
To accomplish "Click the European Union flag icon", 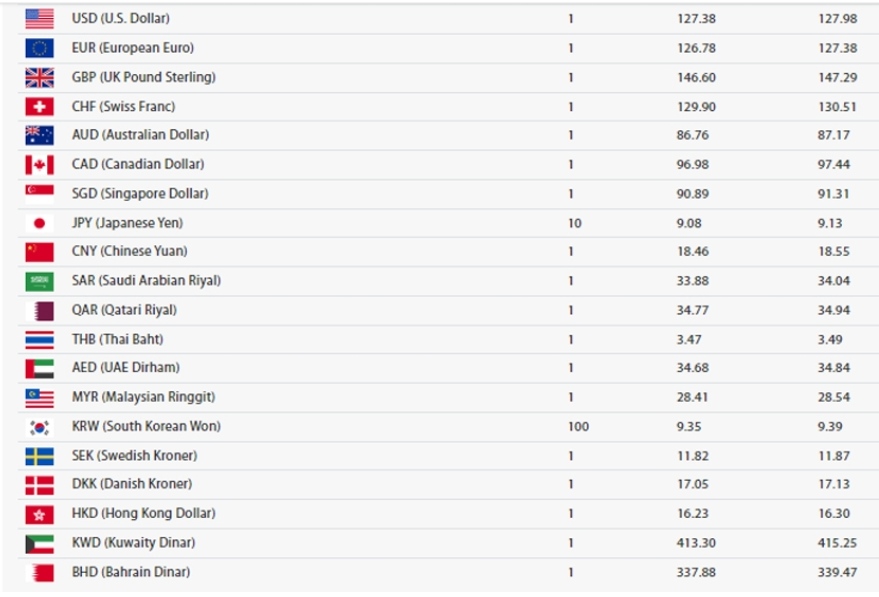I will pyautogui.click(x=39, y=48).
